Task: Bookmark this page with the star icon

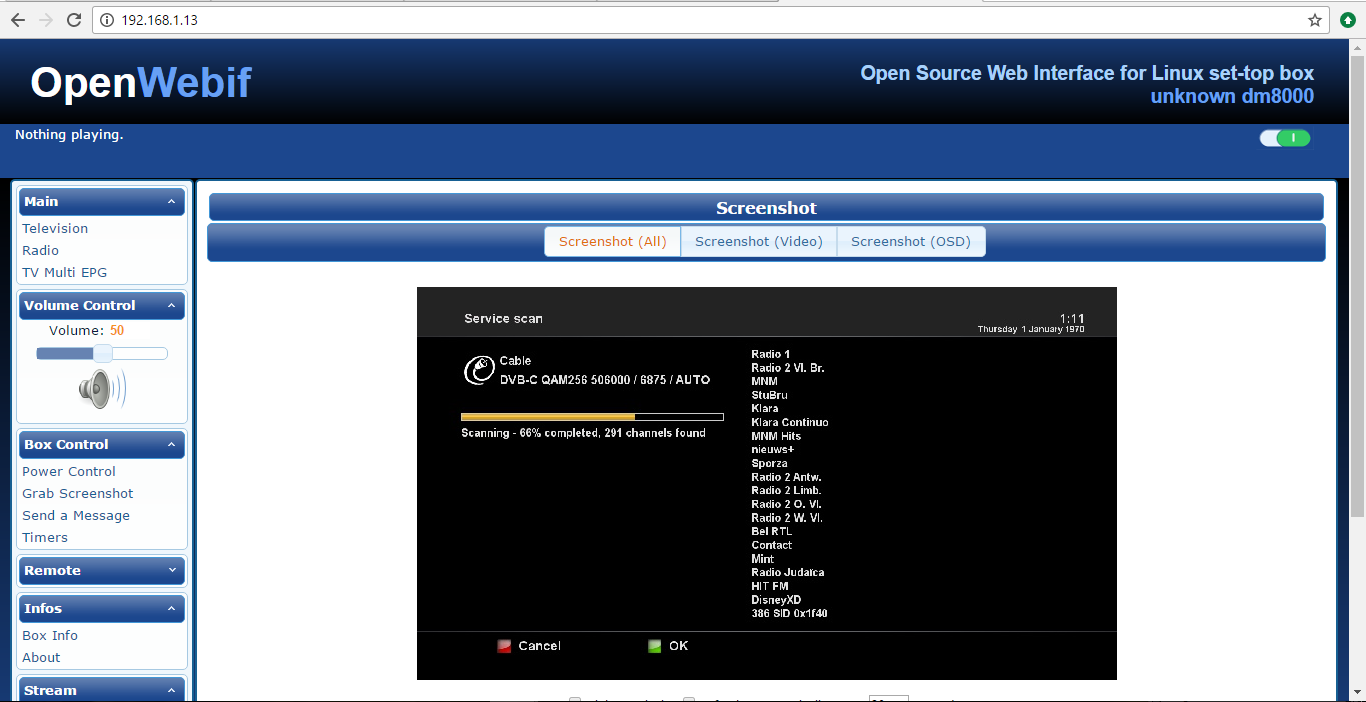Action: pyautogui.click(x=1315, y=20)
